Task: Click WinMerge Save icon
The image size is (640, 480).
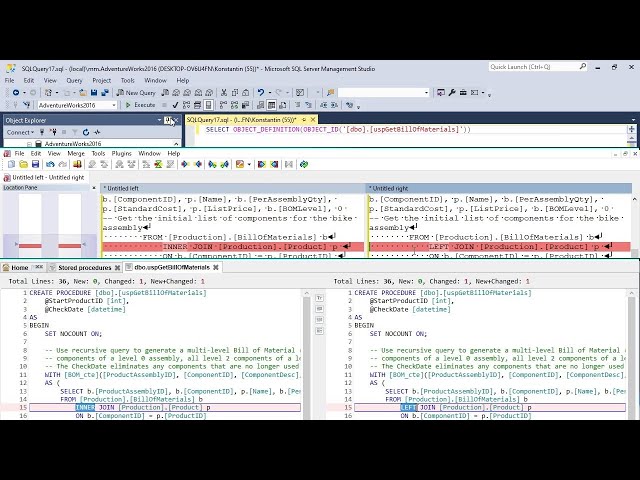Action: pyautogui.click(x=36, y=164)
